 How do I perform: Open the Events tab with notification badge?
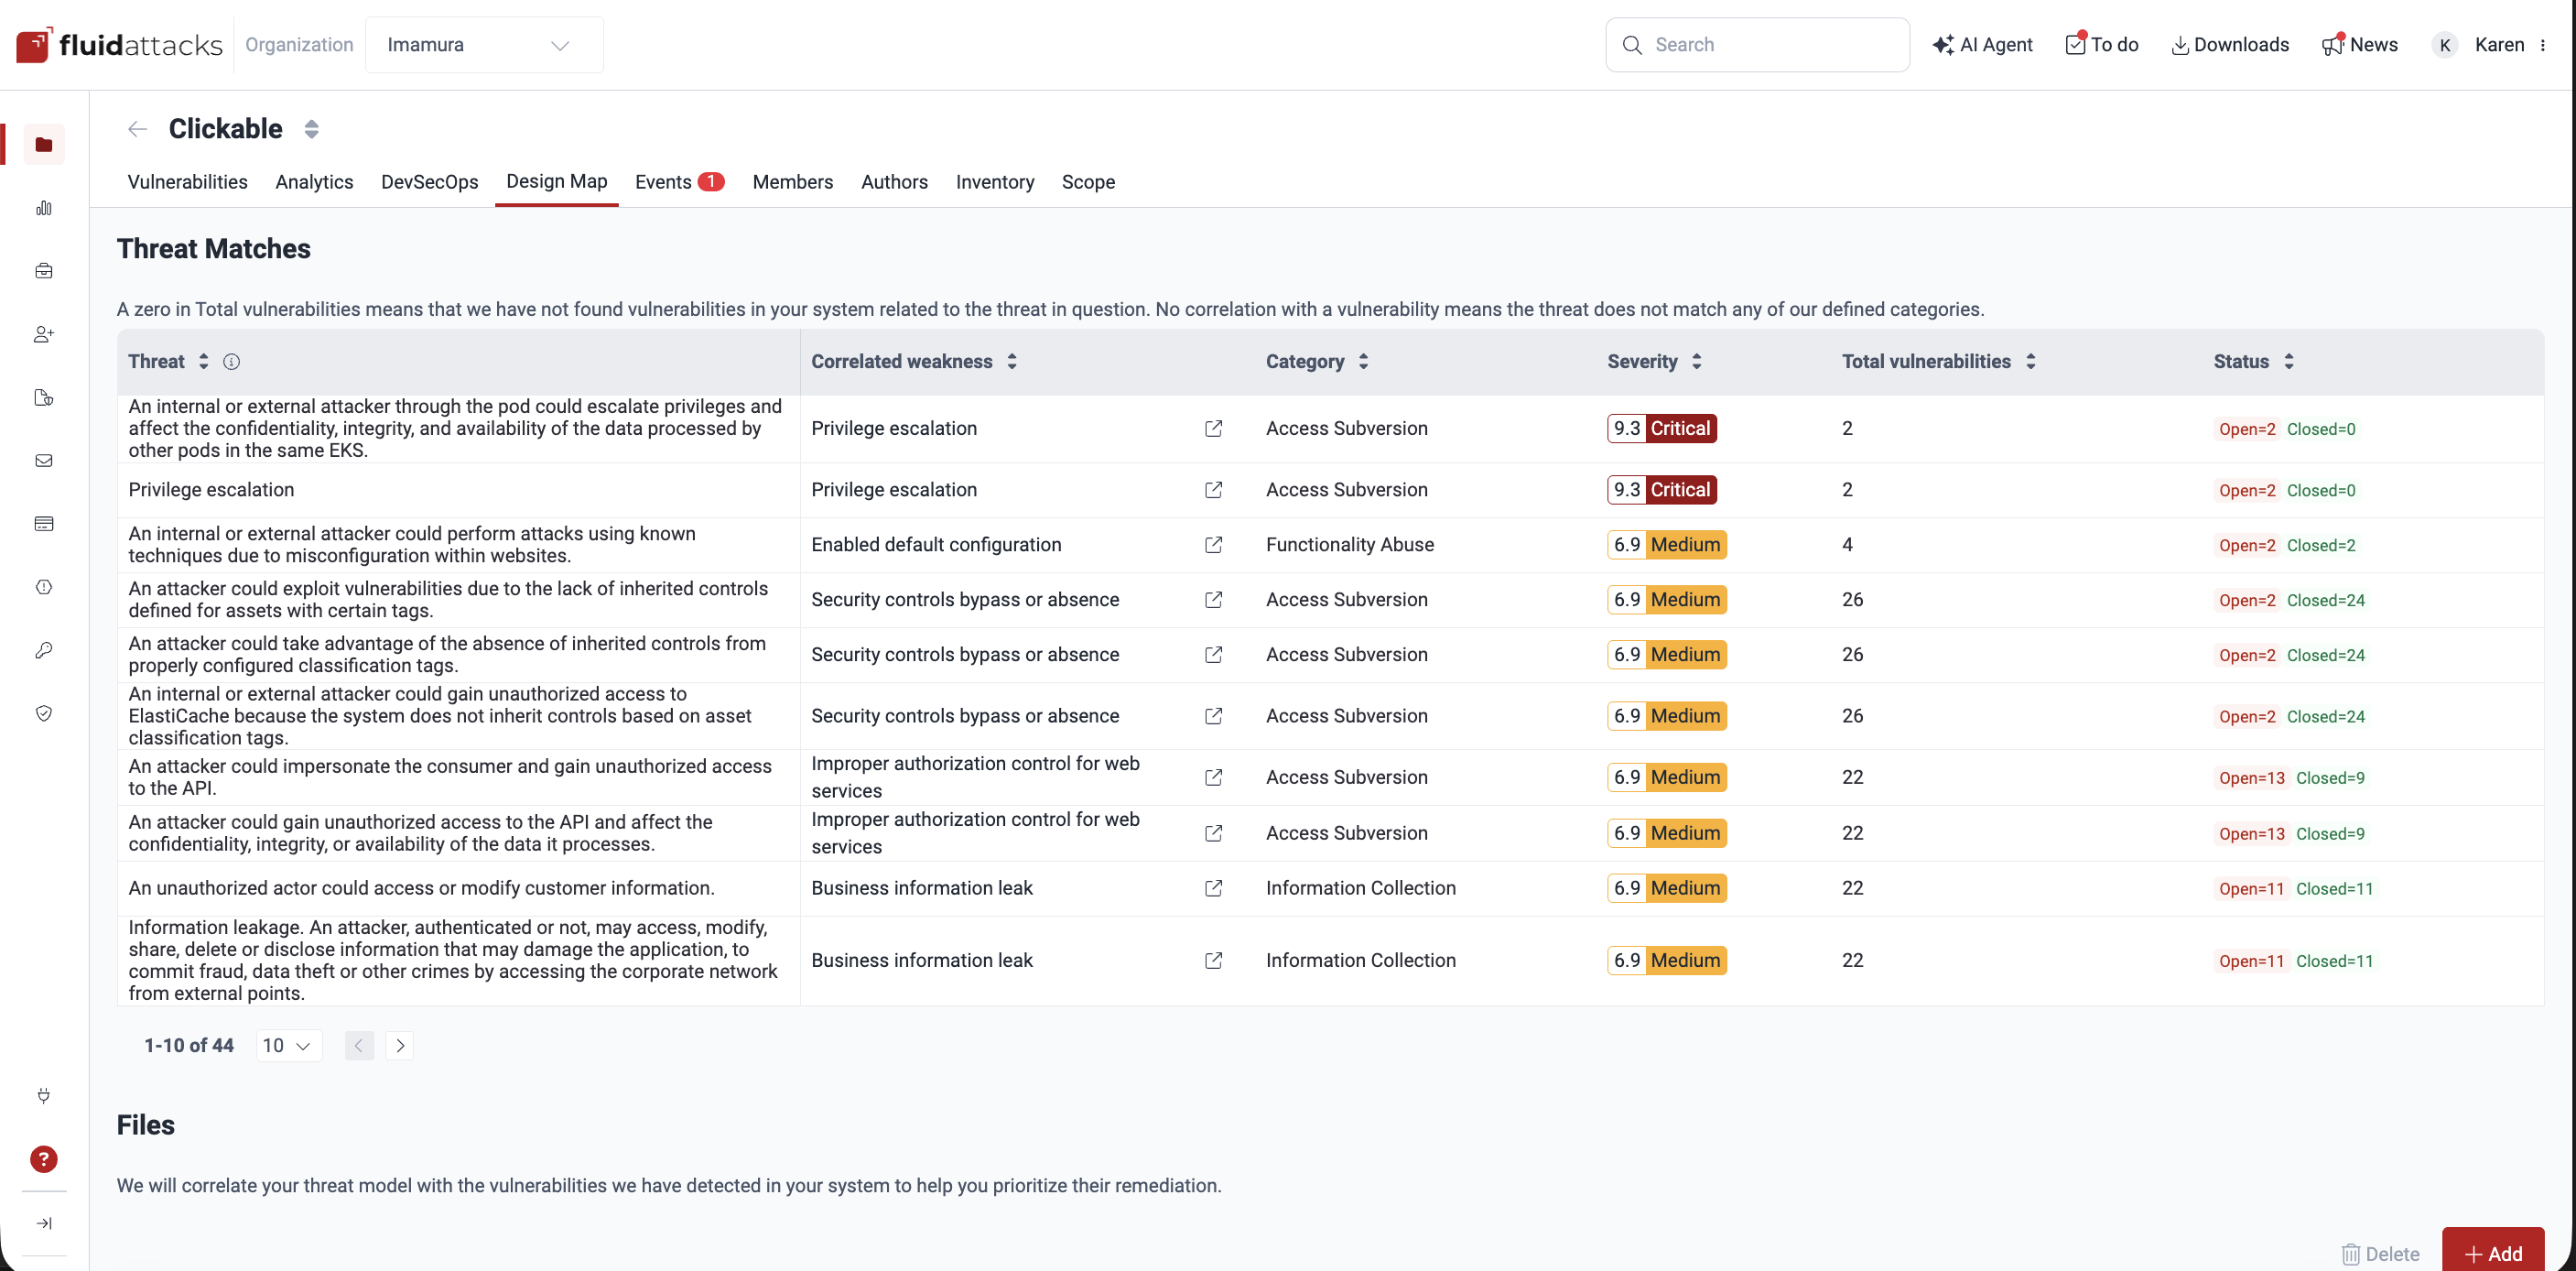[x=678, y=182]
